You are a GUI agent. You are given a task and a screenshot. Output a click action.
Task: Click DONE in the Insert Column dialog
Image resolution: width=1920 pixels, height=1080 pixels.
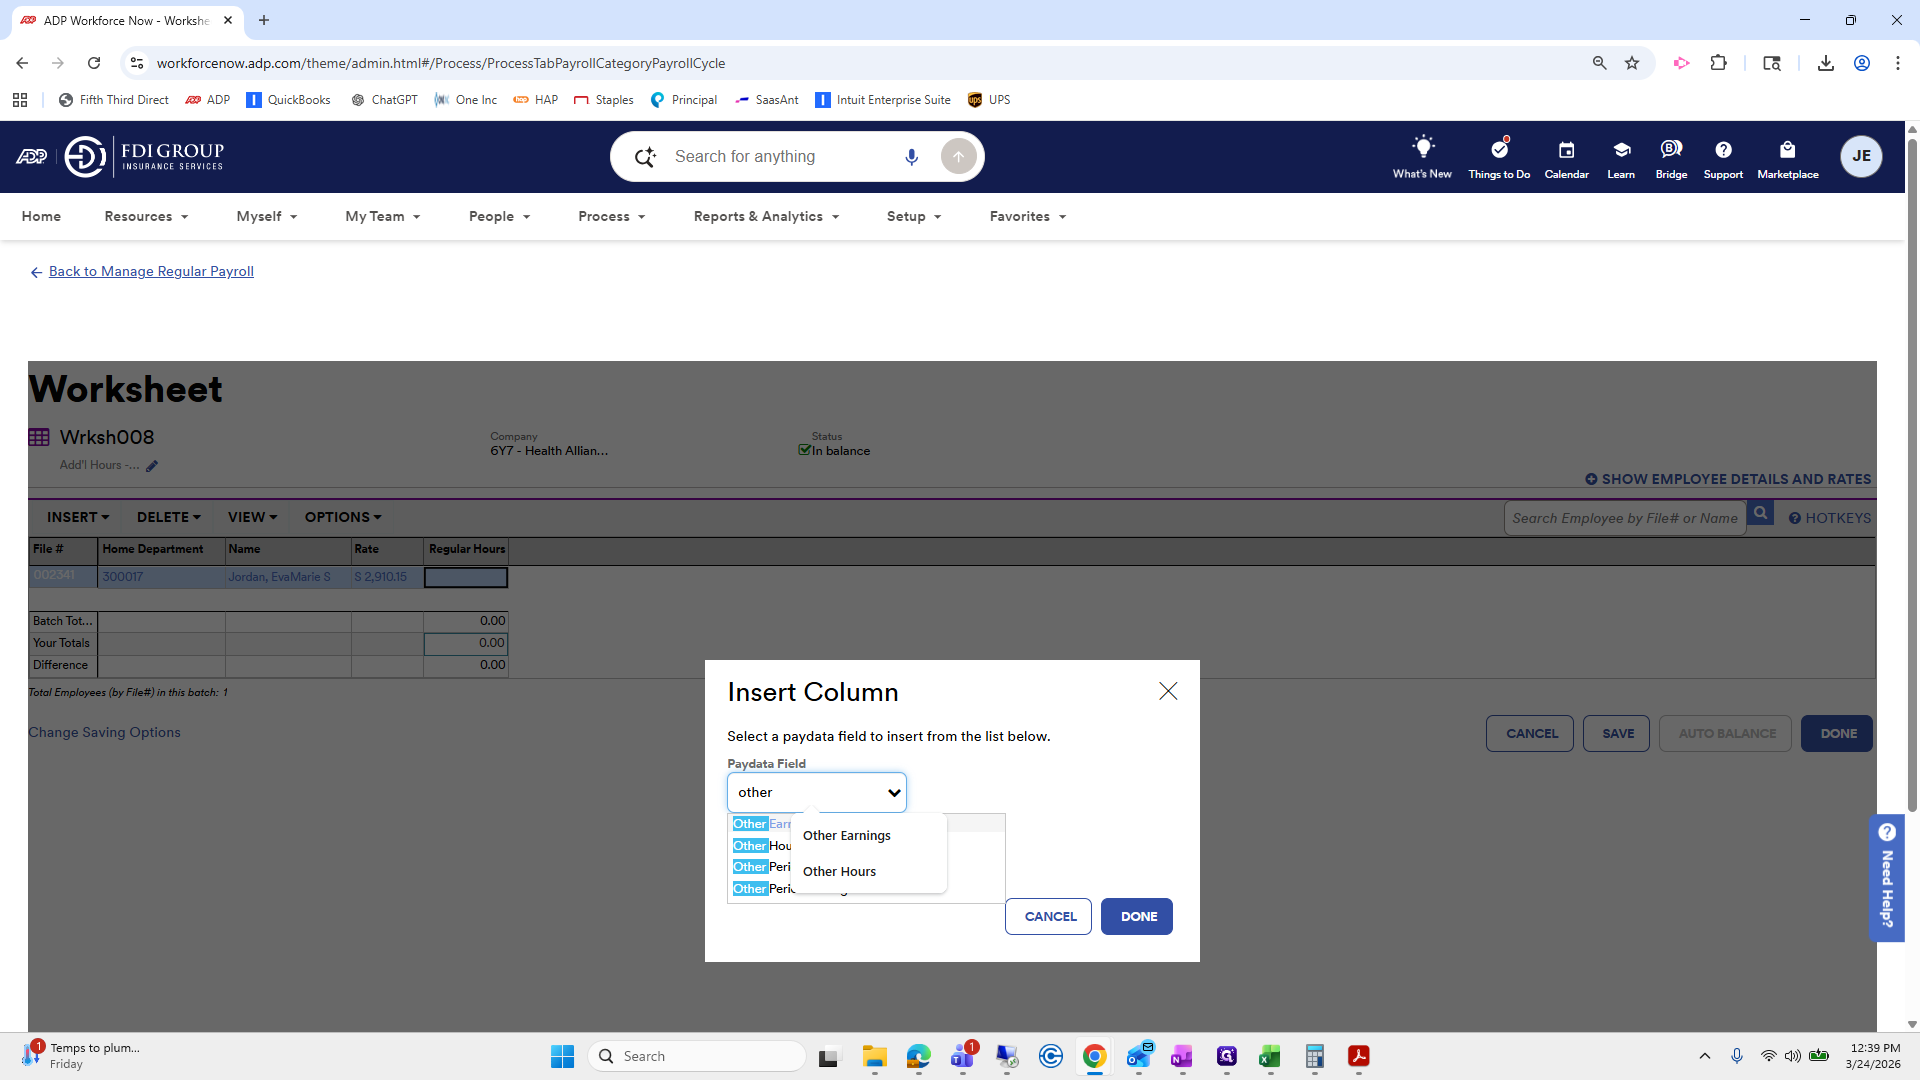(1138, 916)
